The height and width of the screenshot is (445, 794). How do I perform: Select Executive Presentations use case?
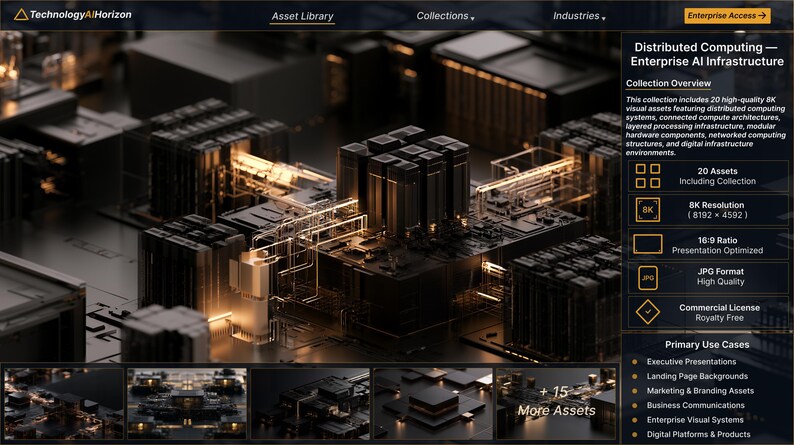(x=691, y=361)
